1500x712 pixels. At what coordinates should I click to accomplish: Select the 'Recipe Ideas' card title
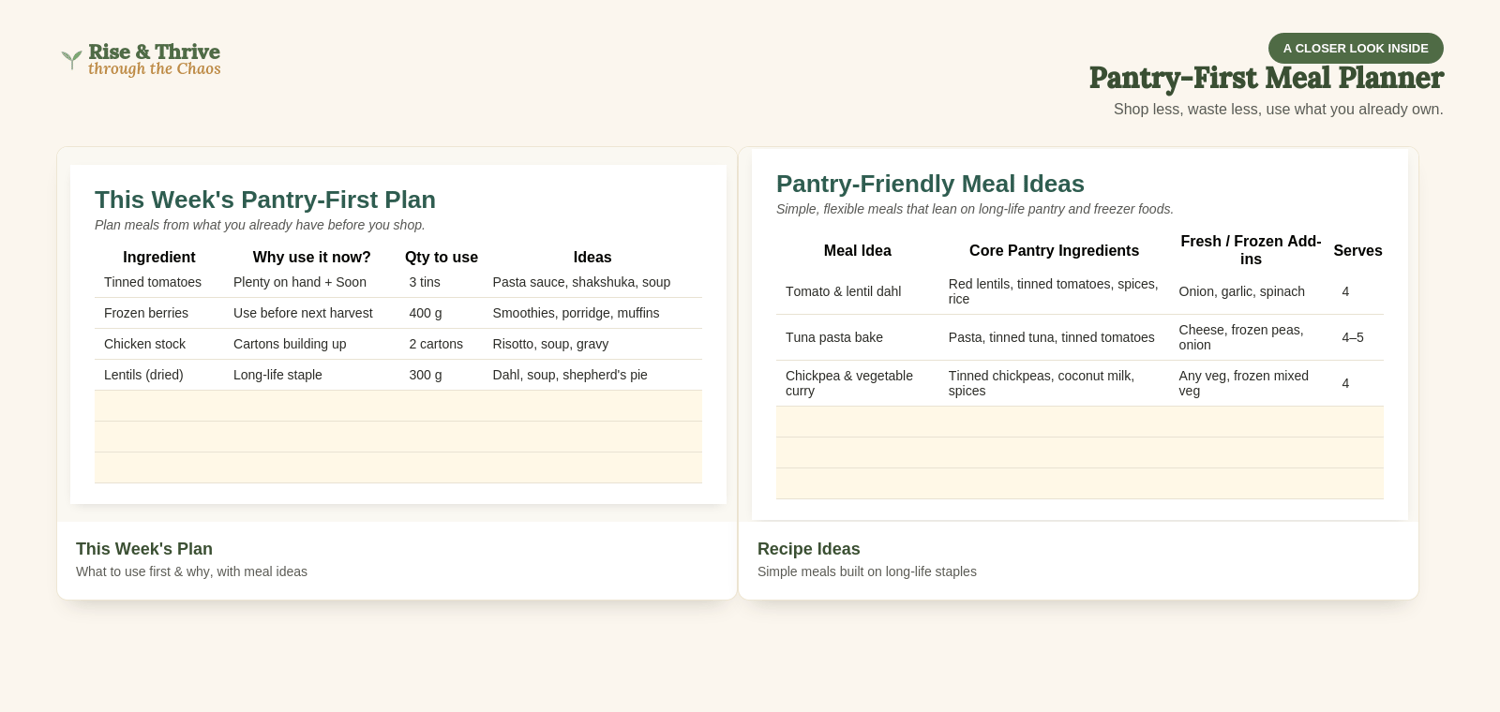(x=808, y=549)
